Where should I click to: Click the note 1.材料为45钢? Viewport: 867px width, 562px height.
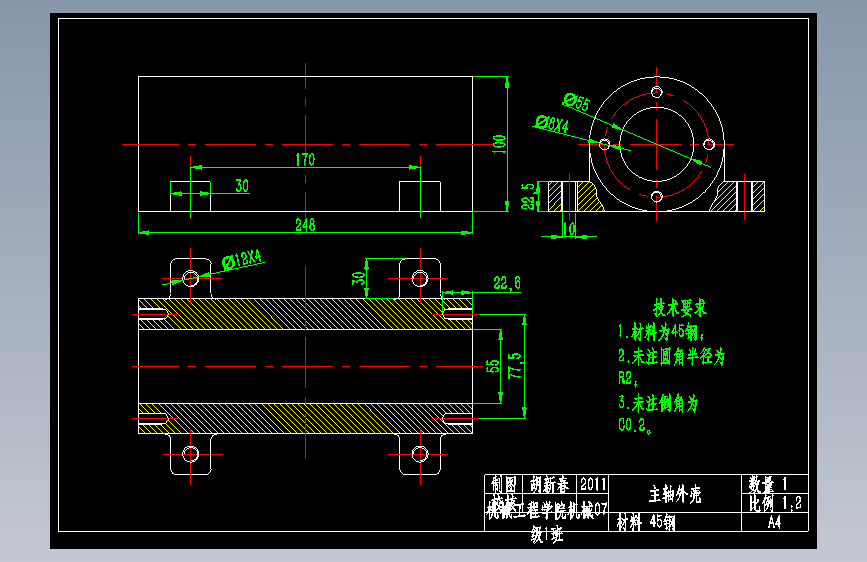pyautogui.click(x=661, y=332)
